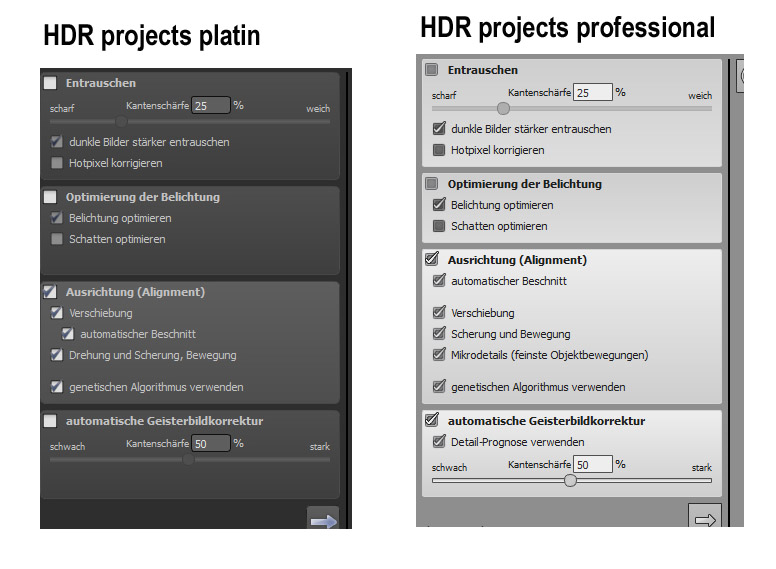Viewport: 776px width, 569px height.
Task: Click Entrauschen Kantenschärfe slider handle in platin
Action: (x=121, y=122)
